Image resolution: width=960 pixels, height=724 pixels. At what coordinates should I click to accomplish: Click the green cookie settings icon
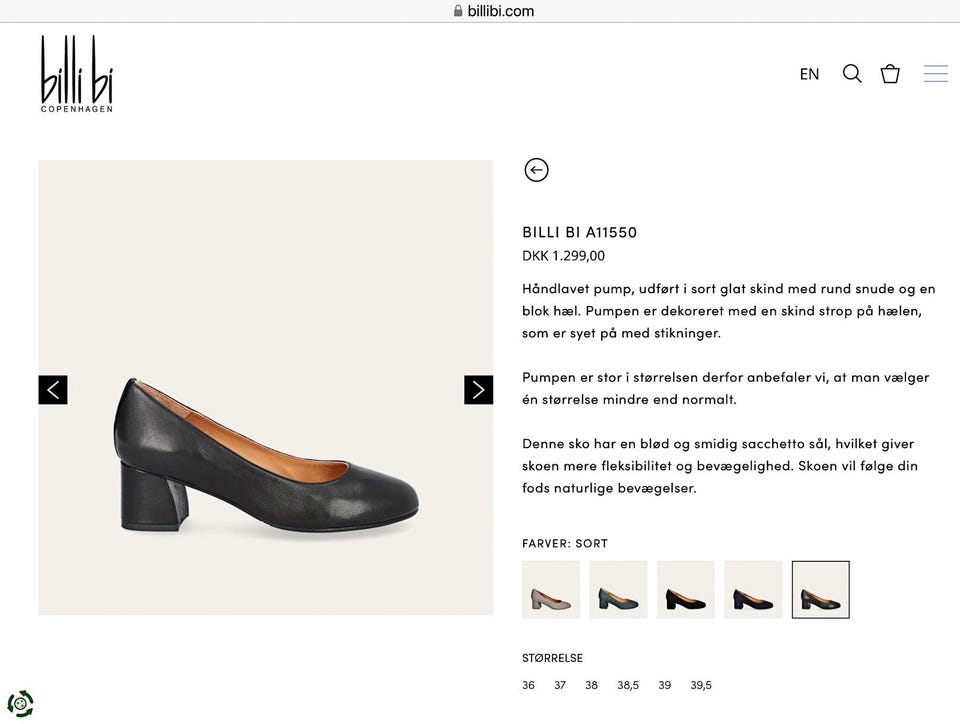point(20,703)
